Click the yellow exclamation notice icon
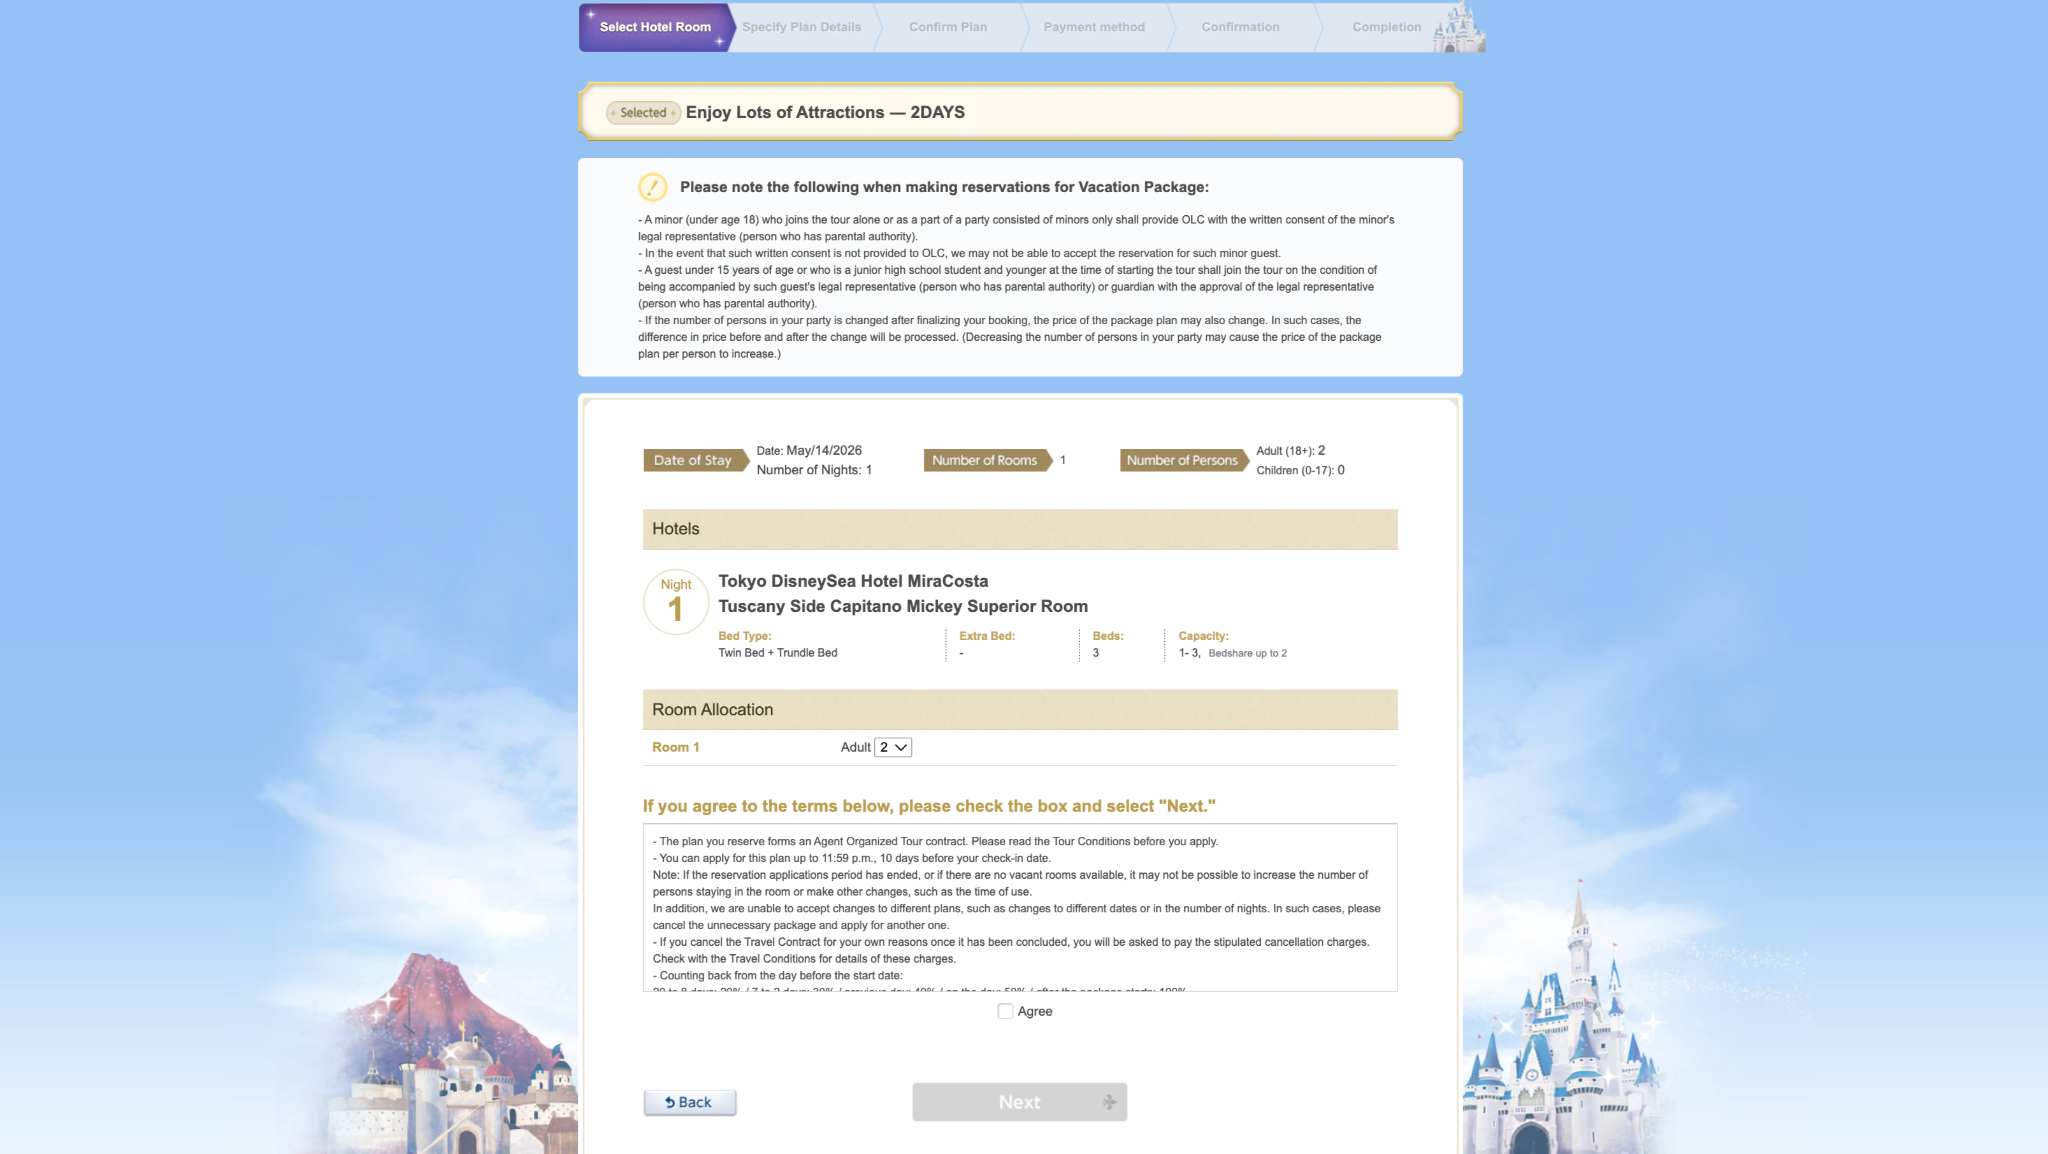 pos(652,187)
